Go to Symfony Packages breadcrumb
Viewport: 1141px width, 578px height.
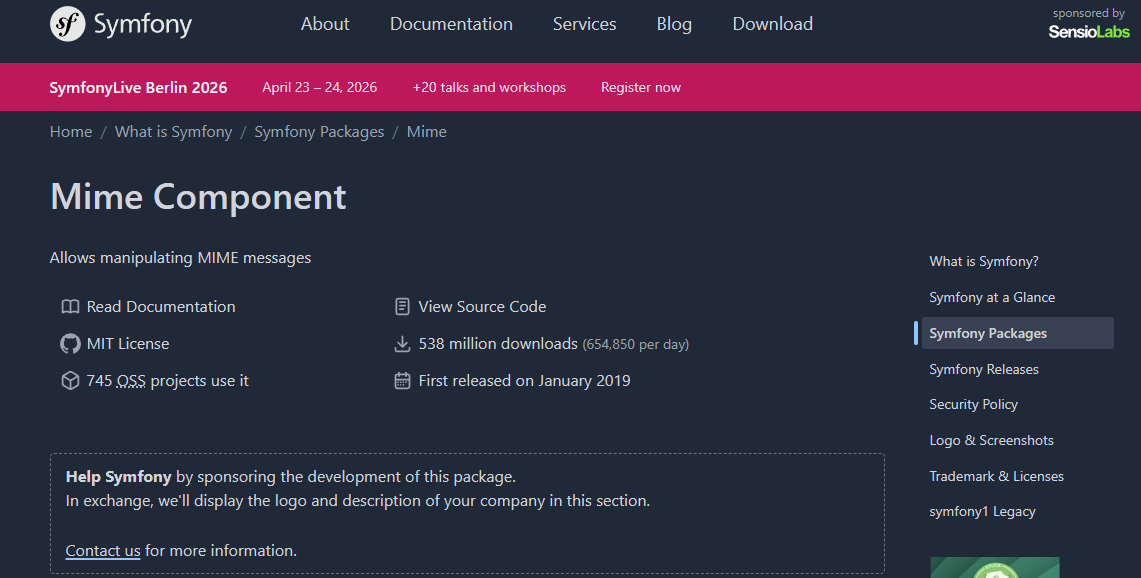click(319, 132)
